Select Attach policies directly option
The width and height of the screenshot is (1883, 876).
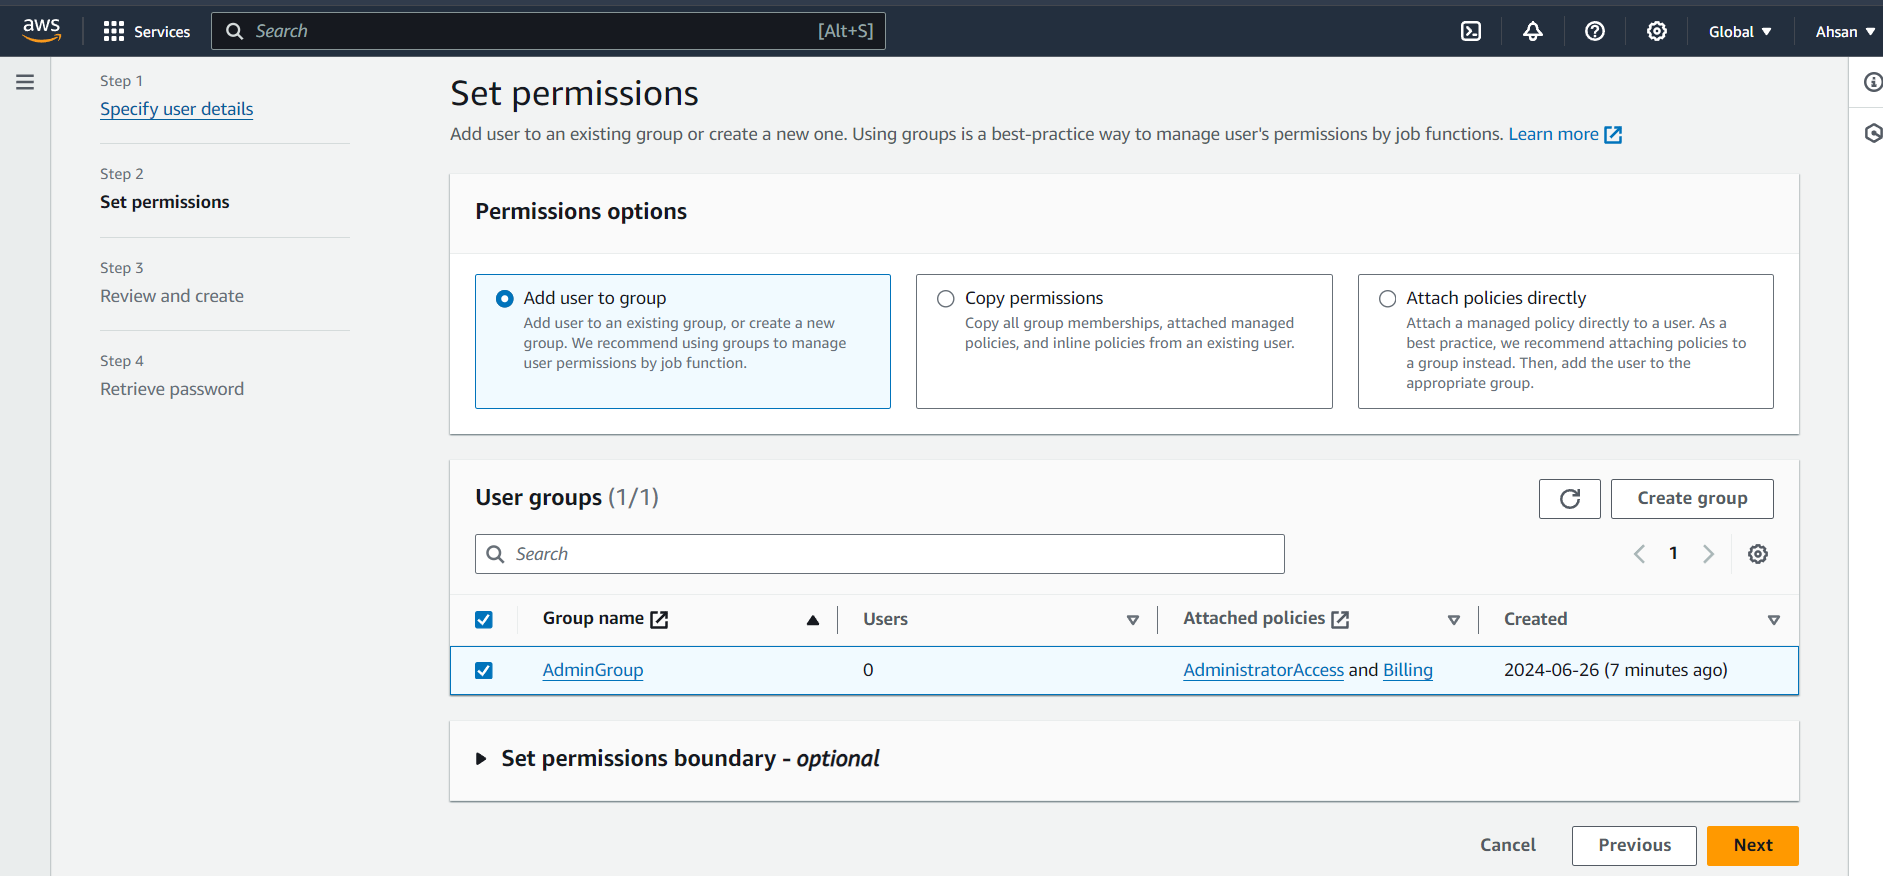click(x=1387, y=299)
